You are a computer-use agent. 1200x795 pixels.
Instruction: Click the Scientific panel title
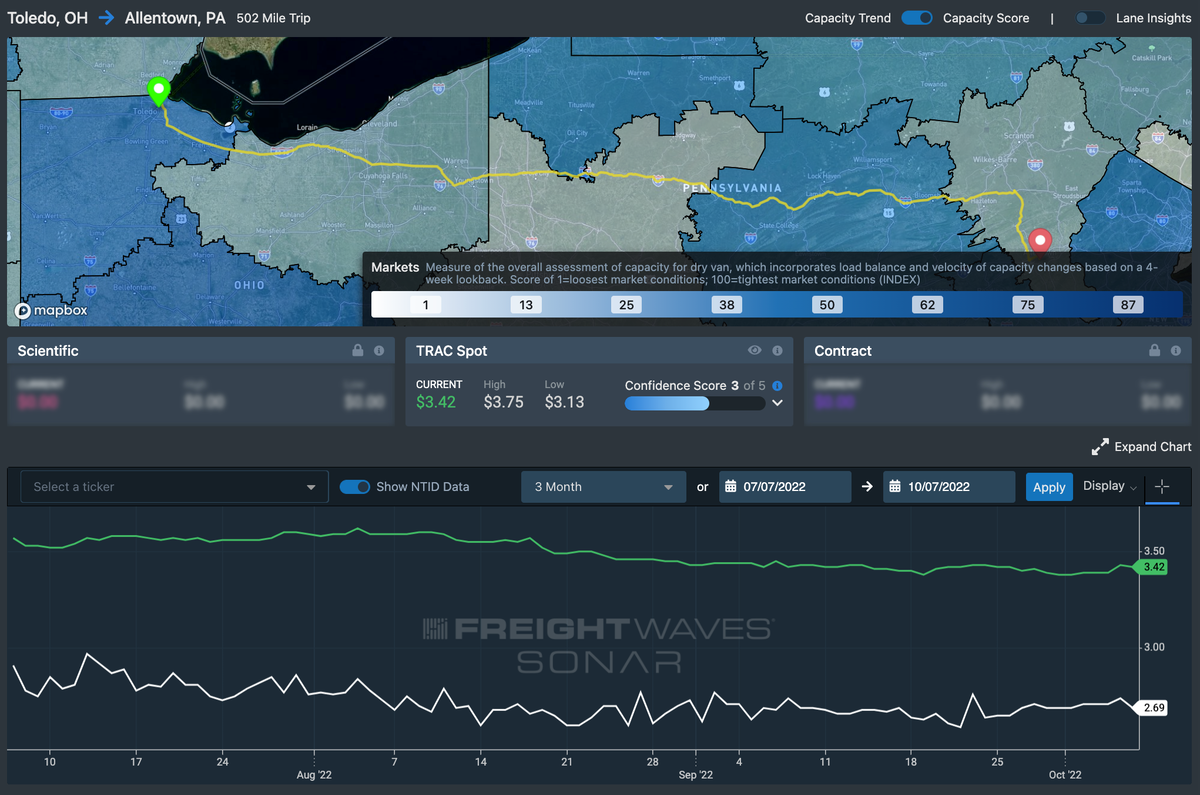pos(48,351)
